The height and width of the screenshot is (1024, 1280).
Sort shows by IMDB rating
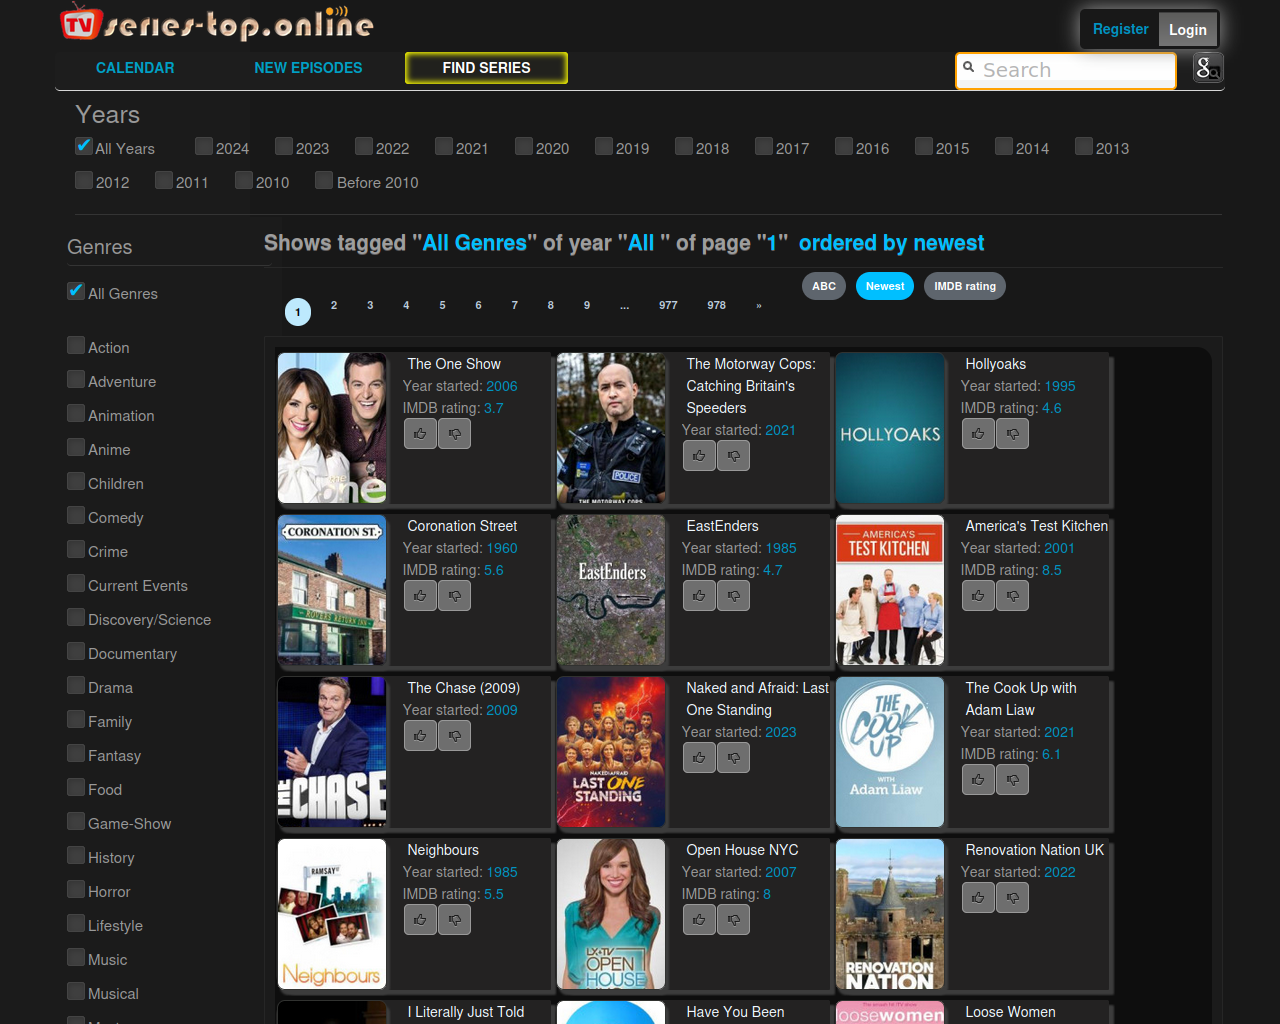[965, 286]
